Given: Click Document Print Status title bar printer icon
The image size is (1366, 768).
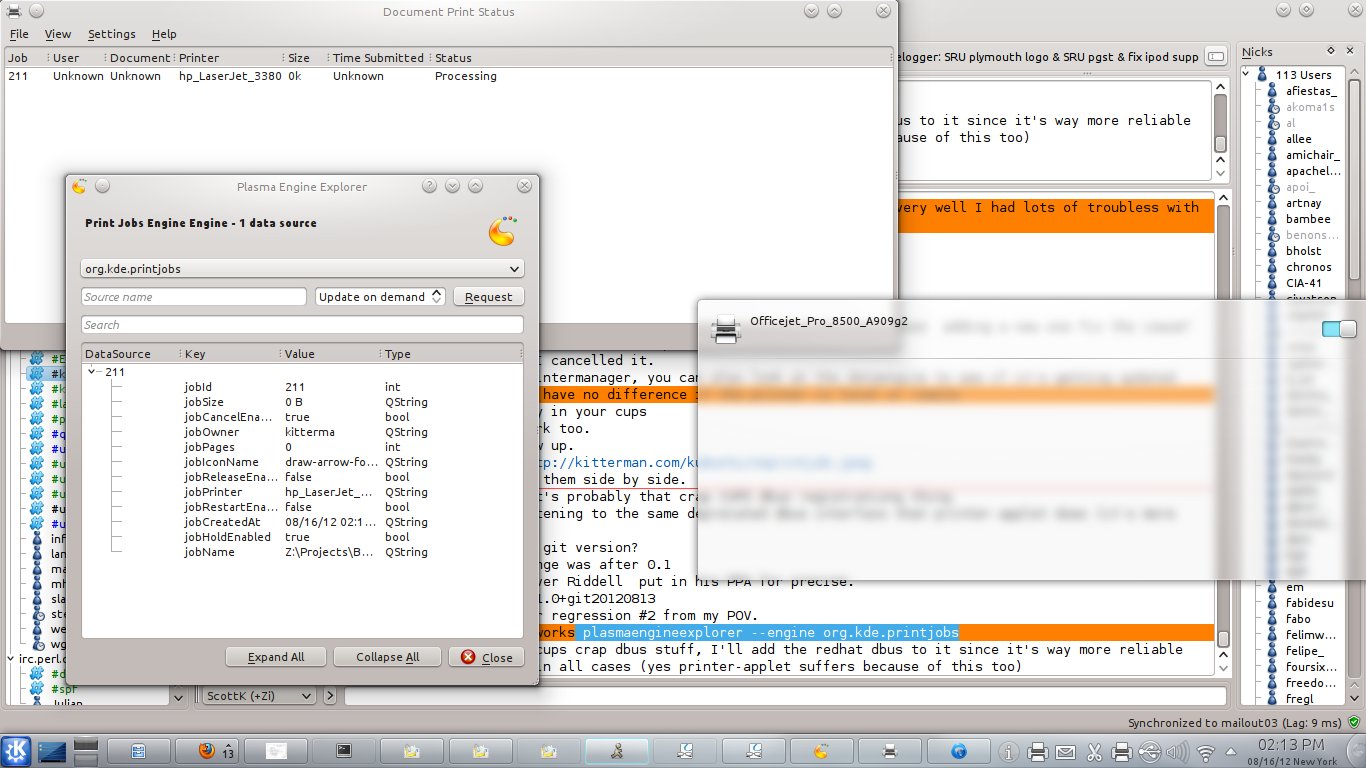Looking at the screenshot, I should click(13, 11).
